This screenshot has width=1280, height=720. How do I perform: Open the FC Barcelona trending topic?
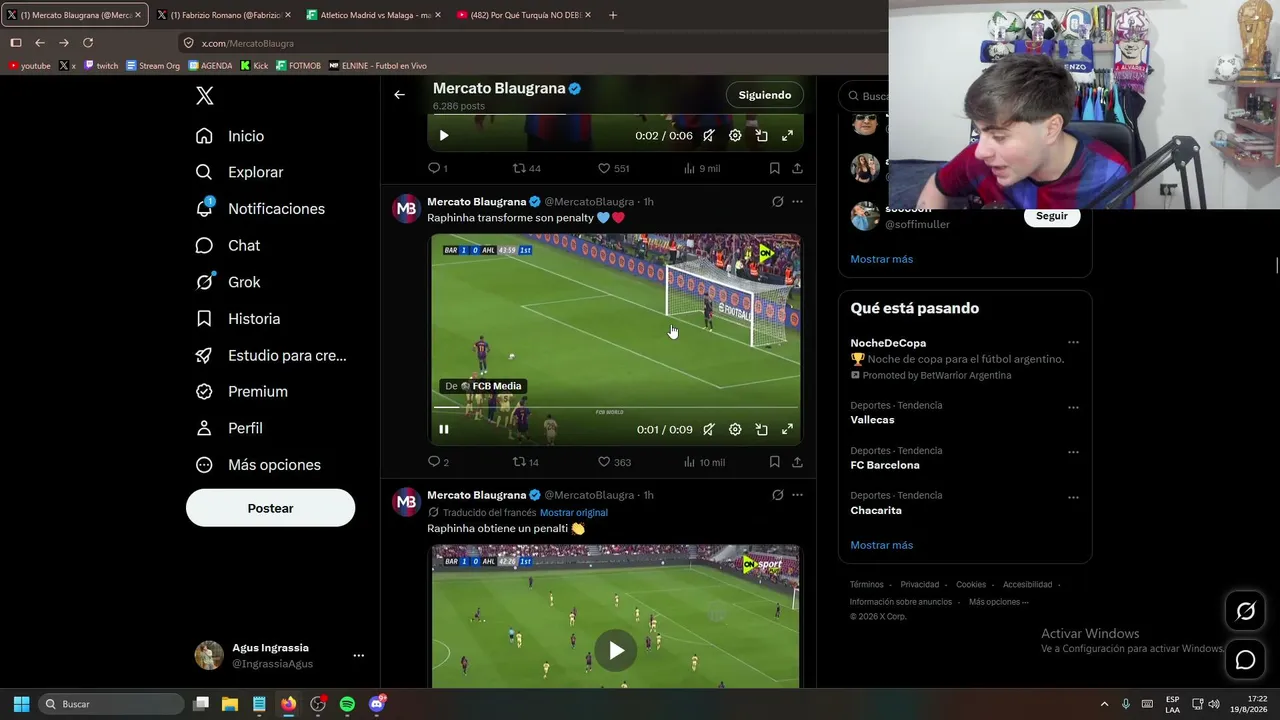[x=885, y=465]
